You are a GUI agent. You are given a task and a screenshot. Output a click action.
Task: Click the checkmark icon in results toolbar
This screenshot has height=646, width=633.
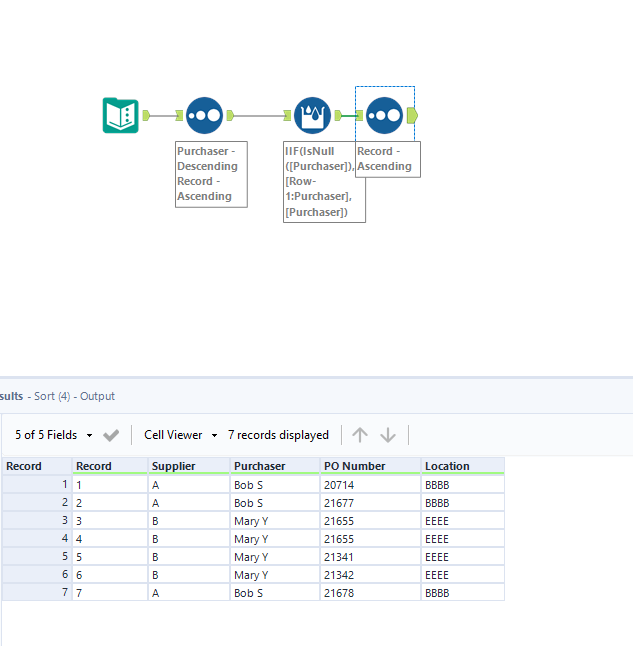(111, 435)
